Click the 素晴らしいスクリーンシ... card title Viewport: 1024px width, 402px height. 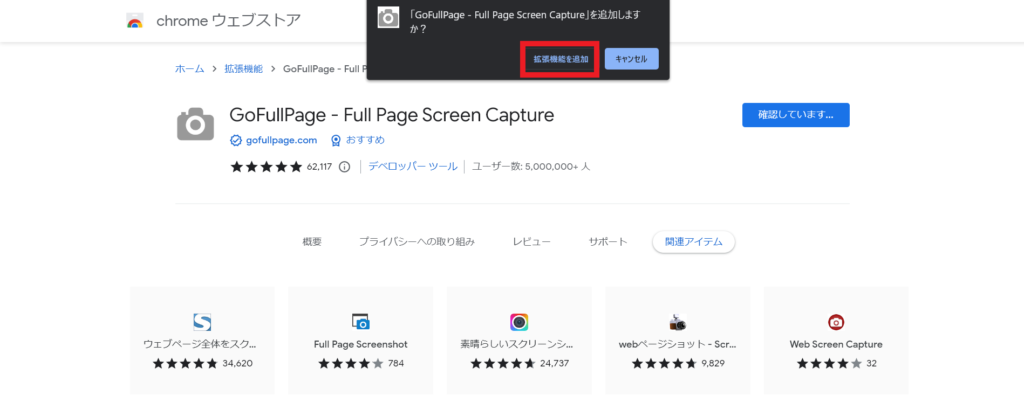(518, 344)
